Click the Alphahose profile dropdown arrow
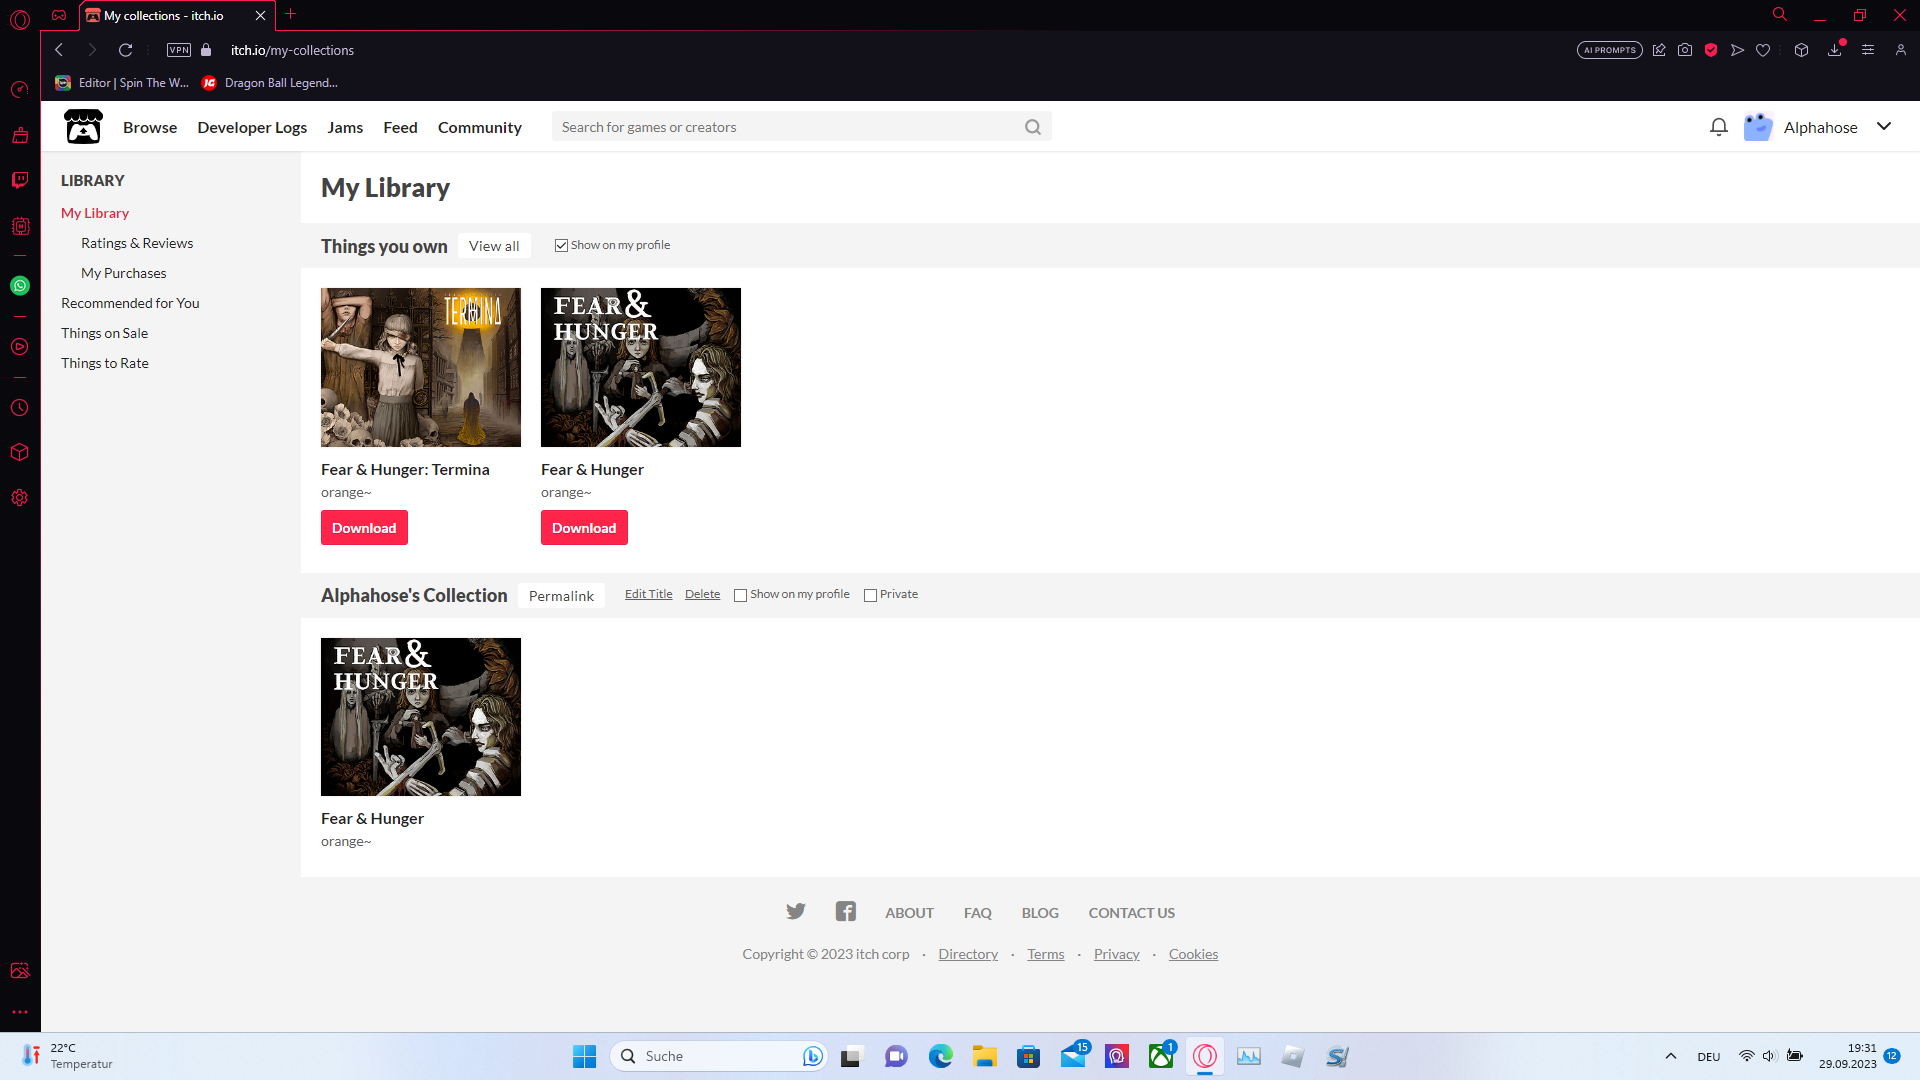The width and height of the screenshot is (1920, 1080). pyautogui.click(x=1886, y=125)
